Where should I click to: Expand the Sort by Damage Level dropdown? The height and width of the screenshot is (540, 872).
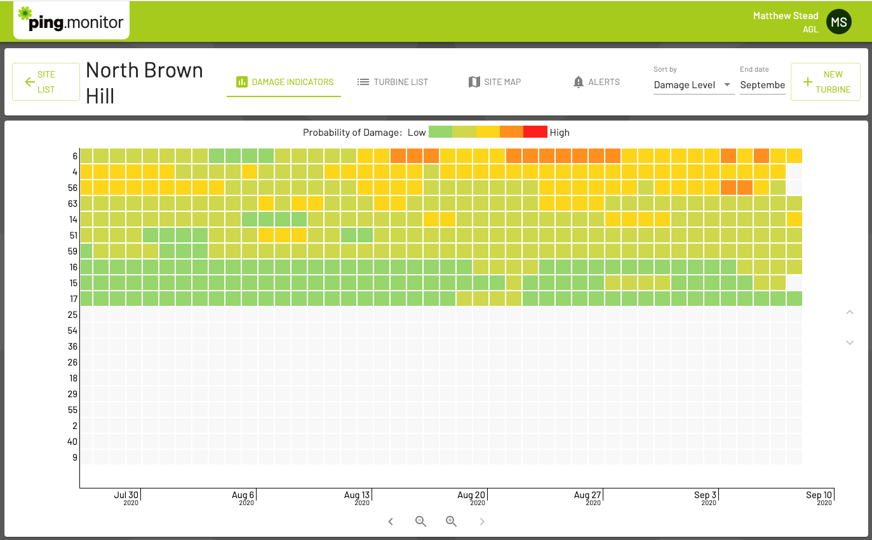[x=692, y=85]
